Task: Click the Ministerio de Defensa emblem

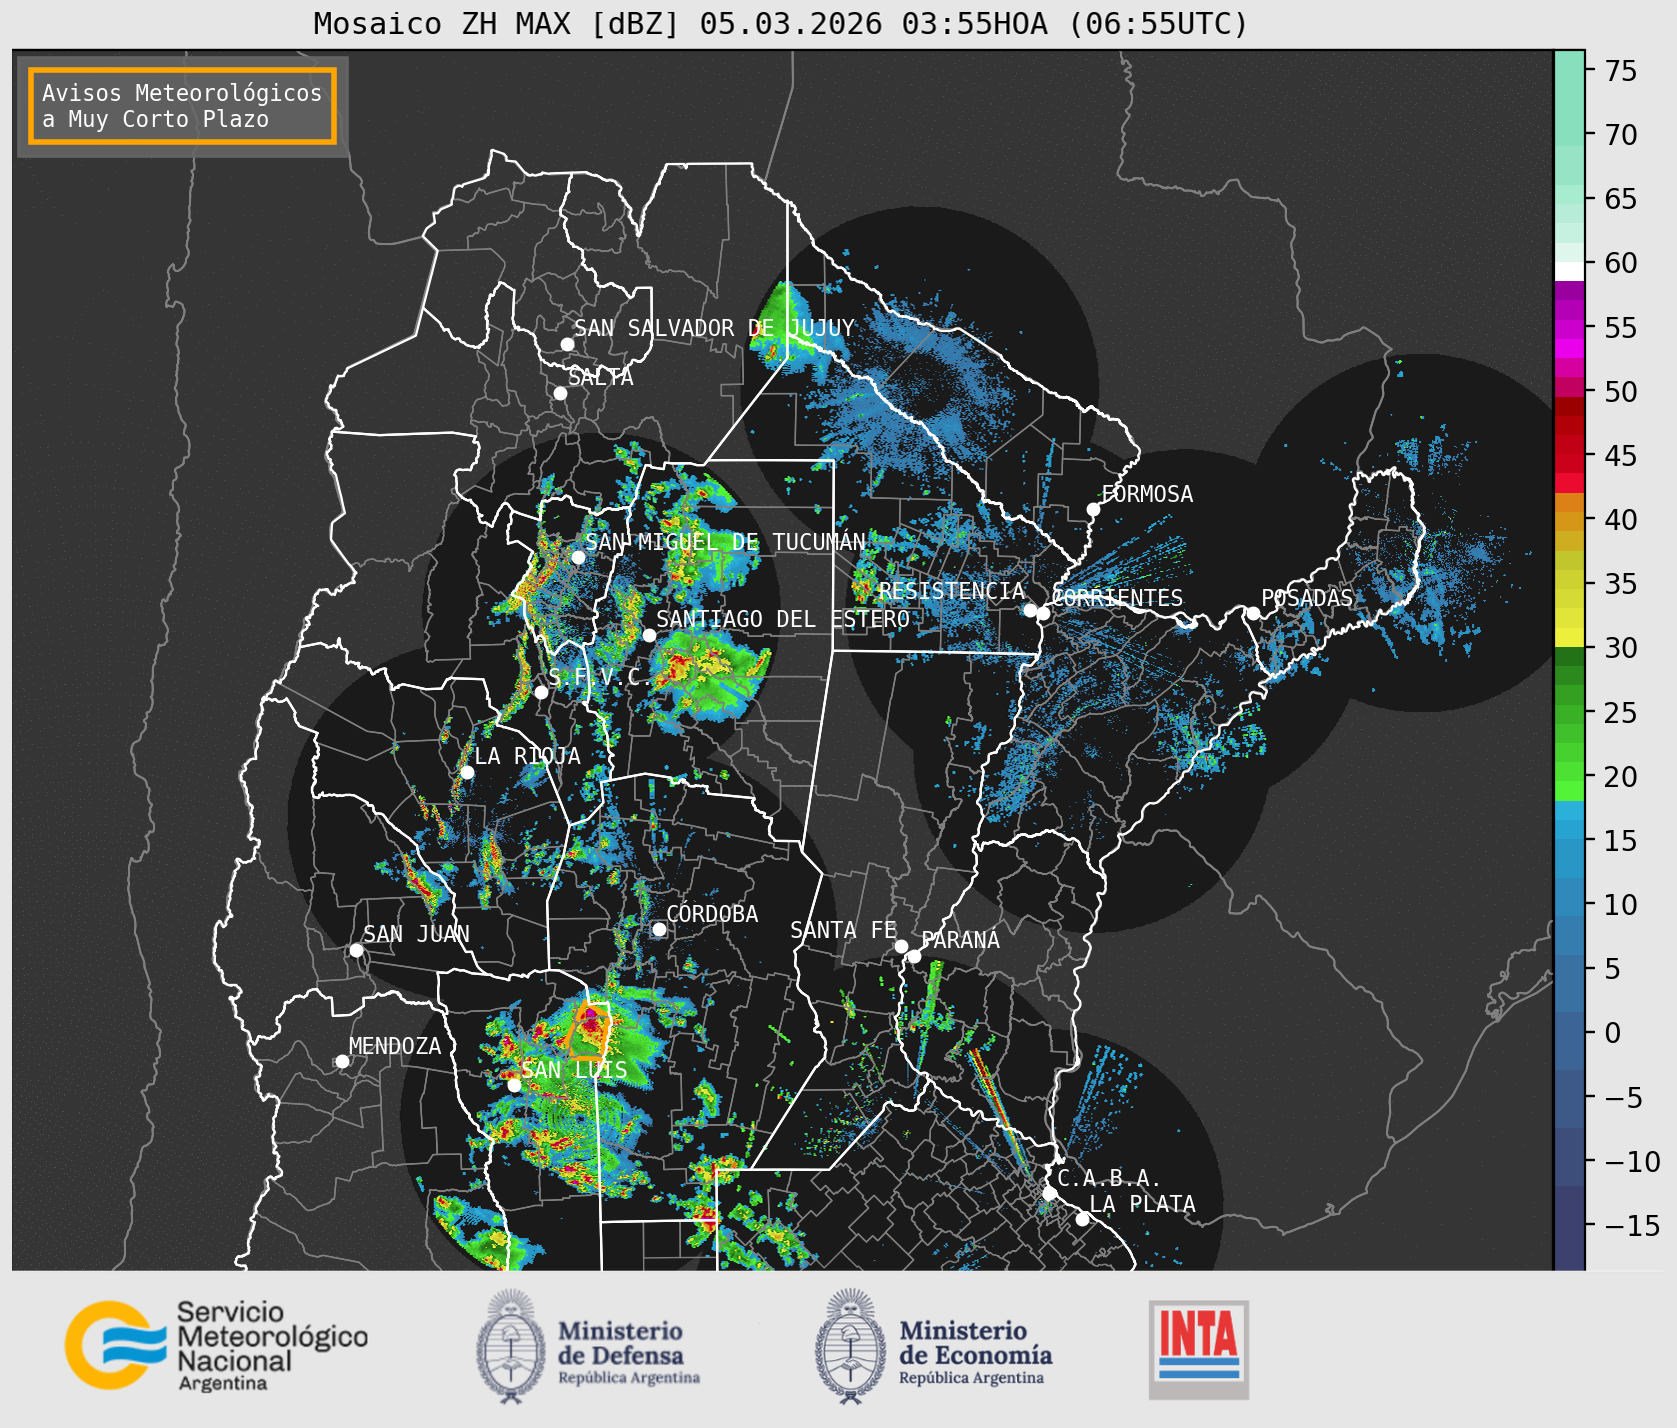Action: 513,1346
